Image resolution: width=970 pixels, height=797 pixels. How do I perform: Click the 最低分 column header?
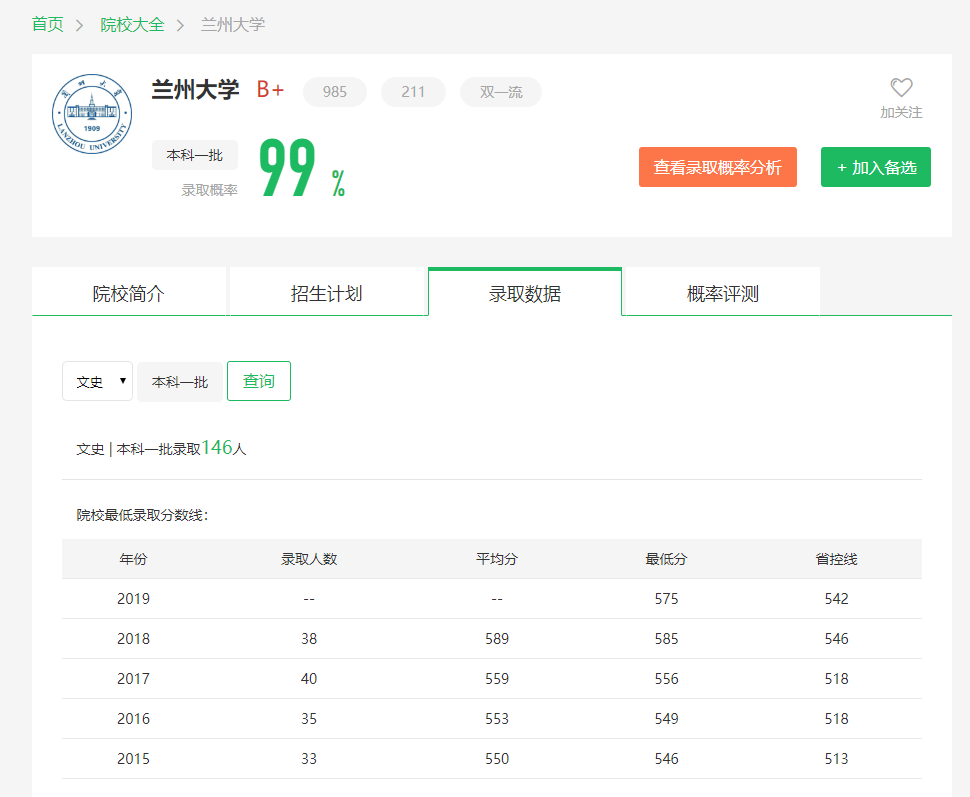tap(666, 559)
